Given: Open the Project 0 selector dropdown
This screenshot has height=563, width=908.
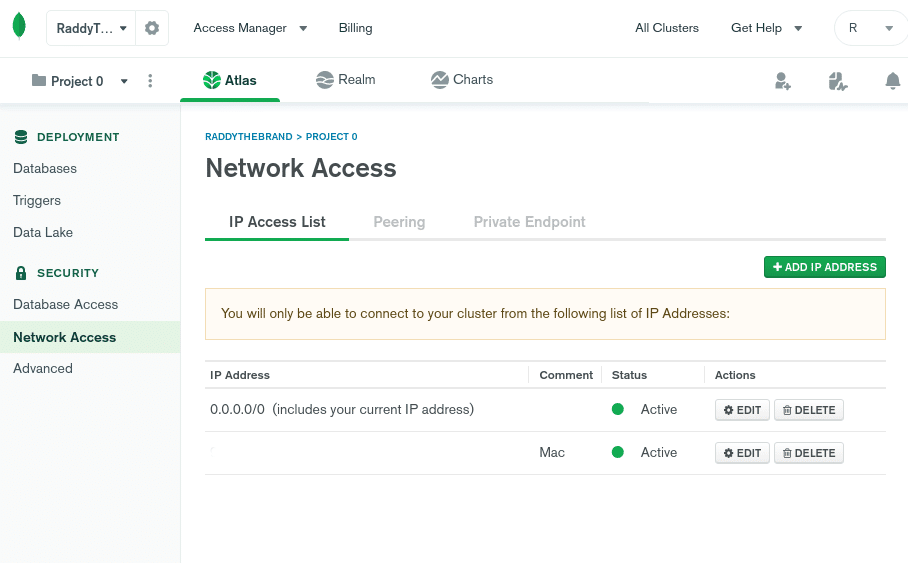Looking at the screenshot, I should click(80, 81).
